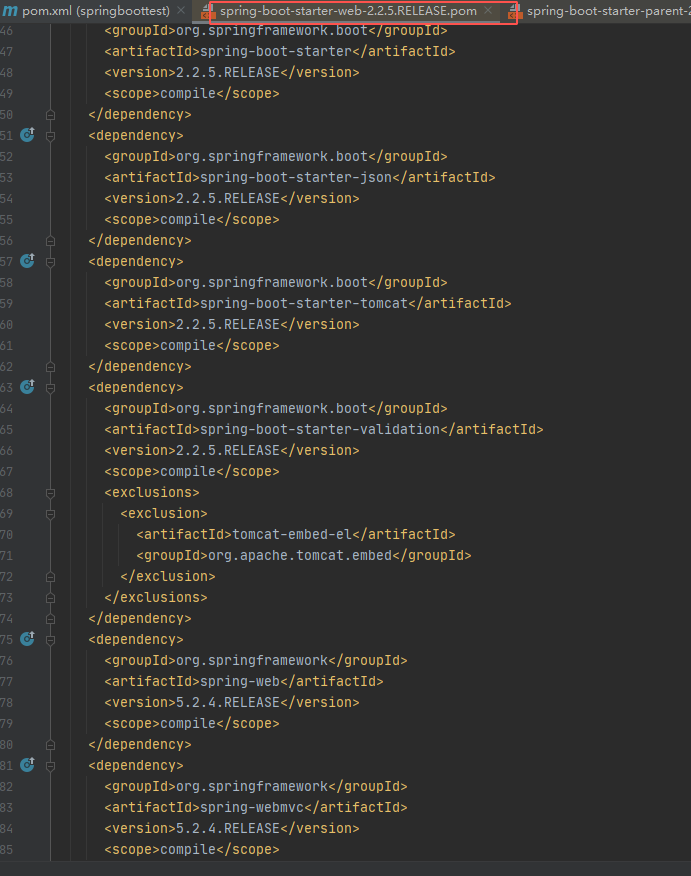Click fold end marker on line 50
This screenshot has height=876, width=691.
50,115
